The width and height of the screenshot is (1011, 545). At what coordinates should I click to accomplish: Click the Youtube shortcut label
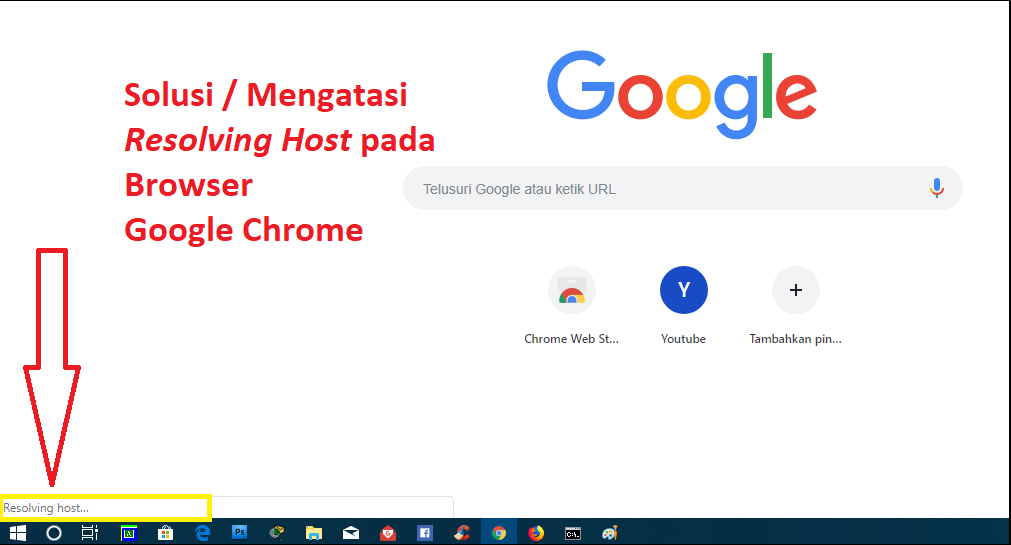coord(683,339)
